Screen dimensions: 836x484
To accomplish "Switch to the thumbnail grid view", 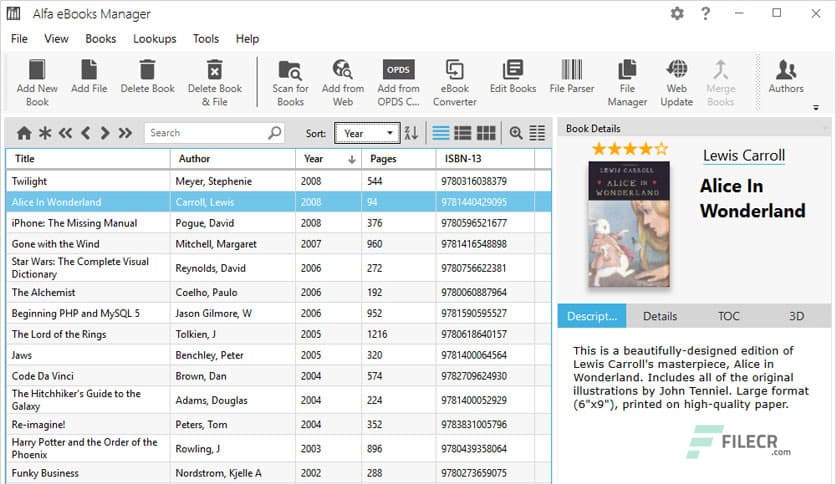I will tap(486, 133).
